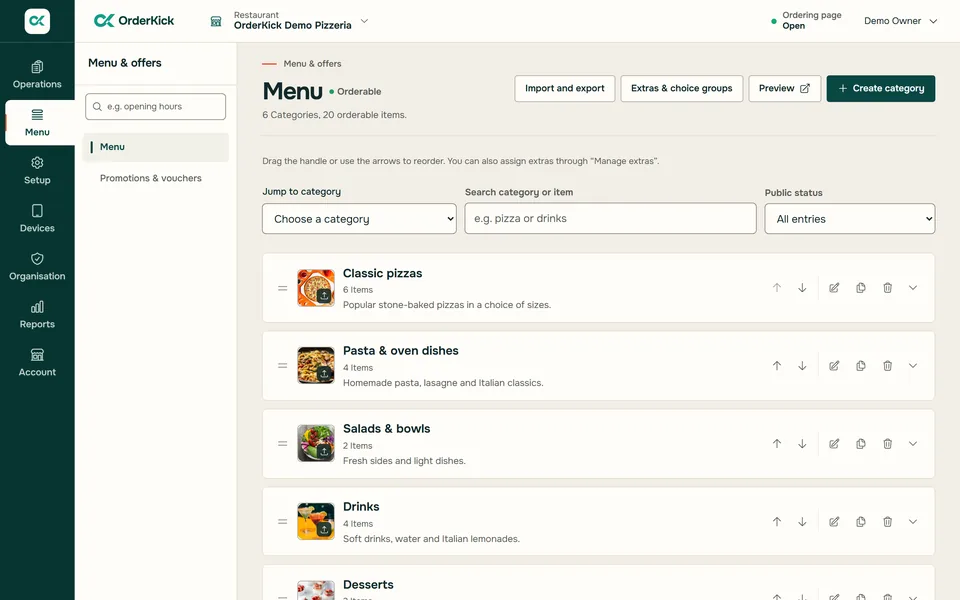Expand the Classic pizzas category
This screenshot has height=600, width=960.
click(x=913, y=288)
